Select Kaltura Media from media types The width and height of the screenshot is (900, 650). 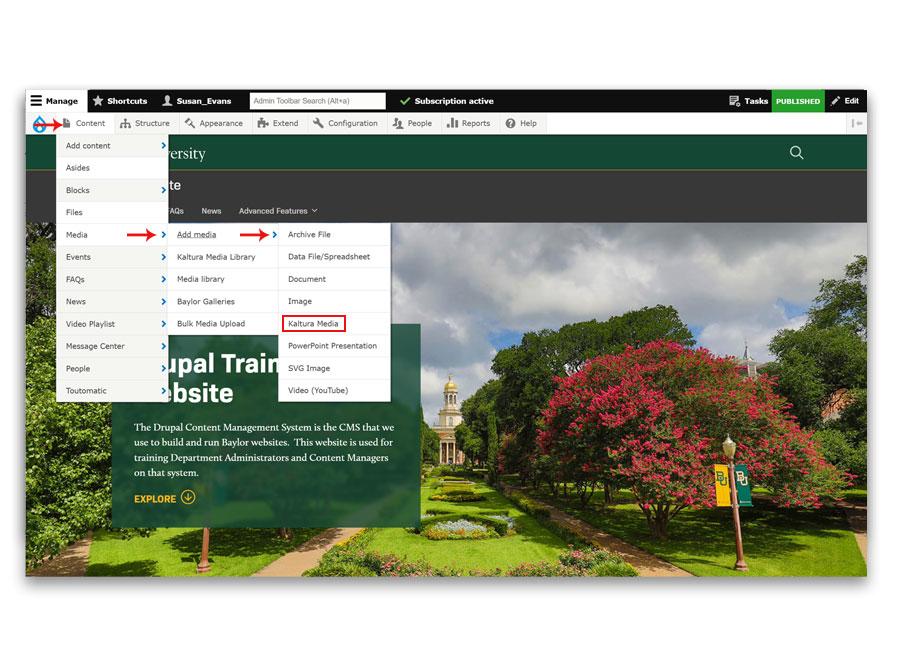tap(313, 323)
